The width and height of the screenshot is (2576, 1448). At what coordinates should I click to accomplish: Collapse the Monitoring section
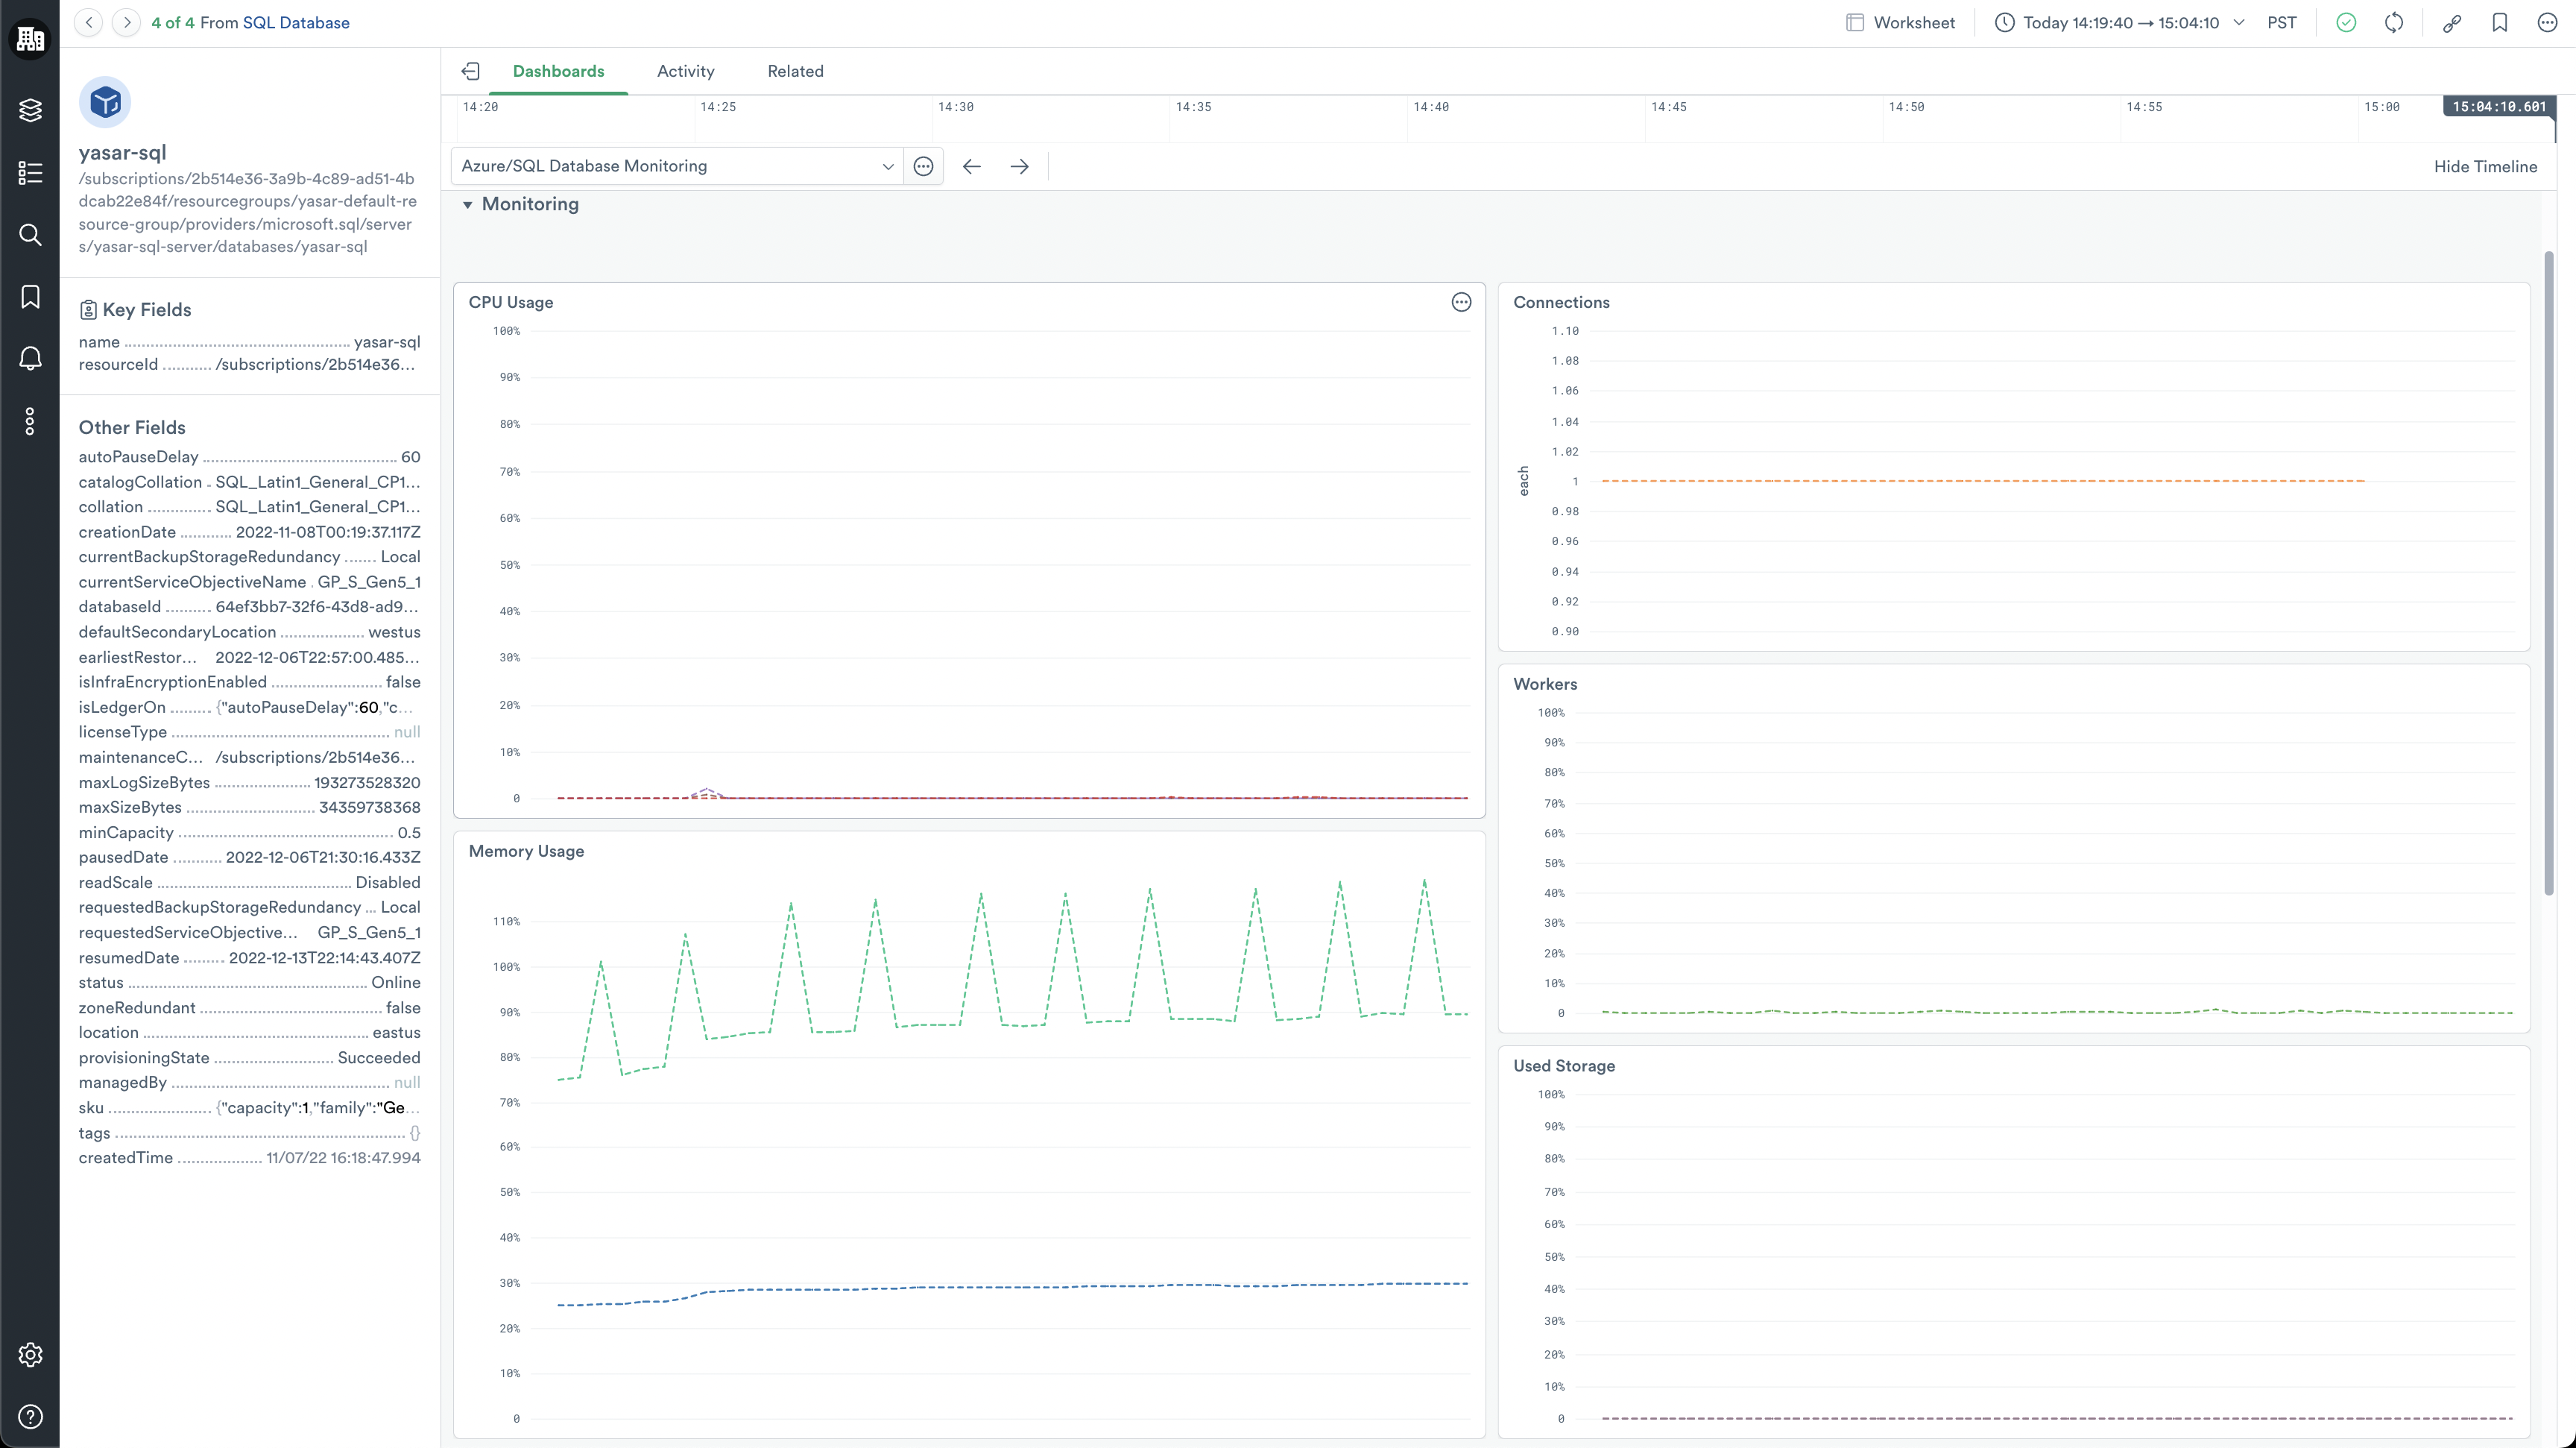[467, 205]
